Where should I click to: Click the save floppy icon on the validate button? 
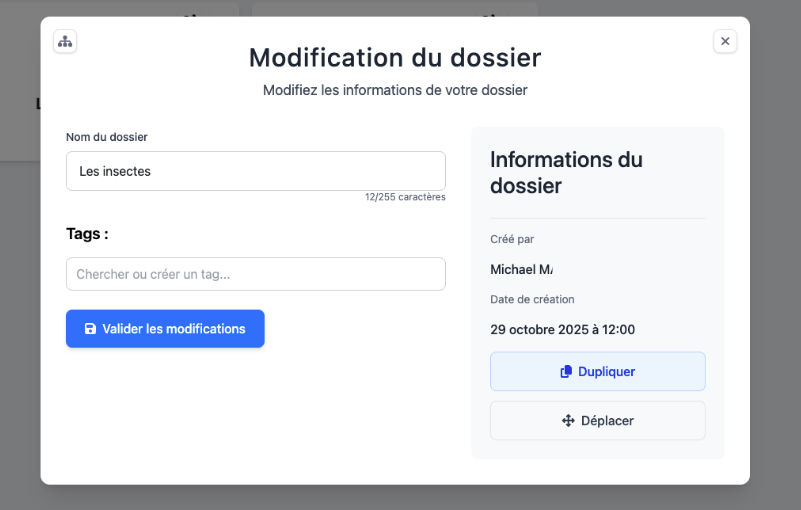point(90,329)
